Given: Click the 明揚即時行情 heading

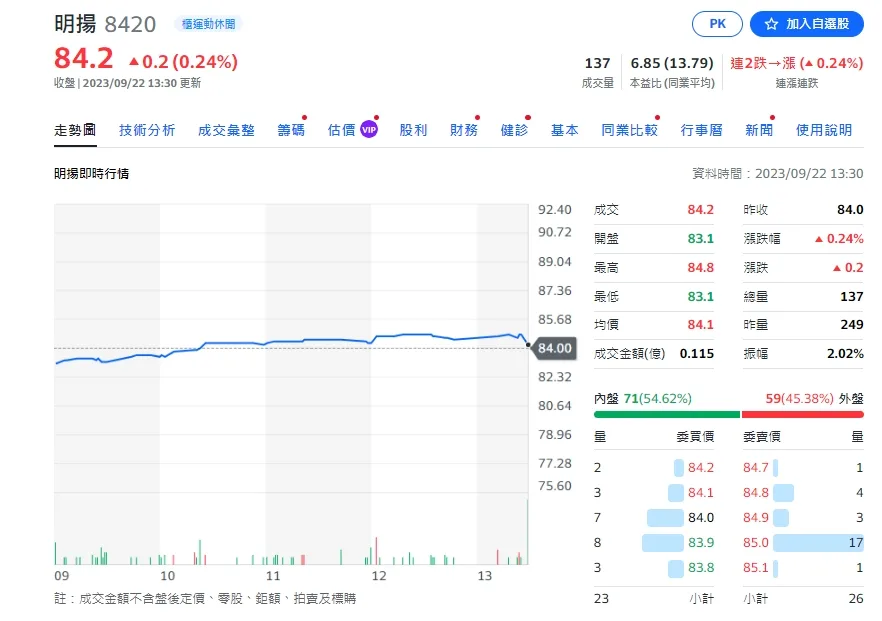Looking at the screenshot, I should [x=91, y=173].
